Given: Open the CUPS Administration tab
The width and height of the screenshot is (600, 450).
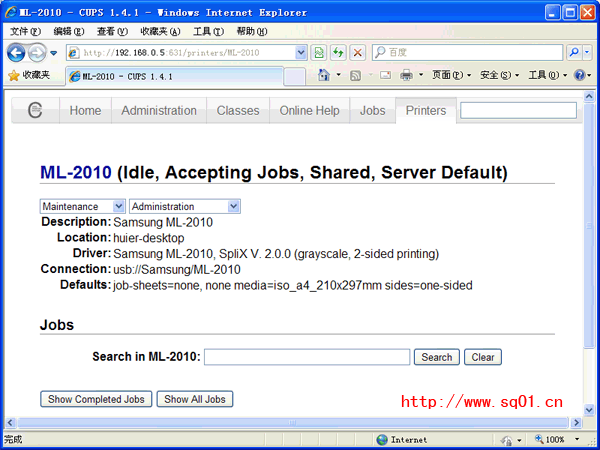Looking at the screenshot, I should (x=159, y=111).
